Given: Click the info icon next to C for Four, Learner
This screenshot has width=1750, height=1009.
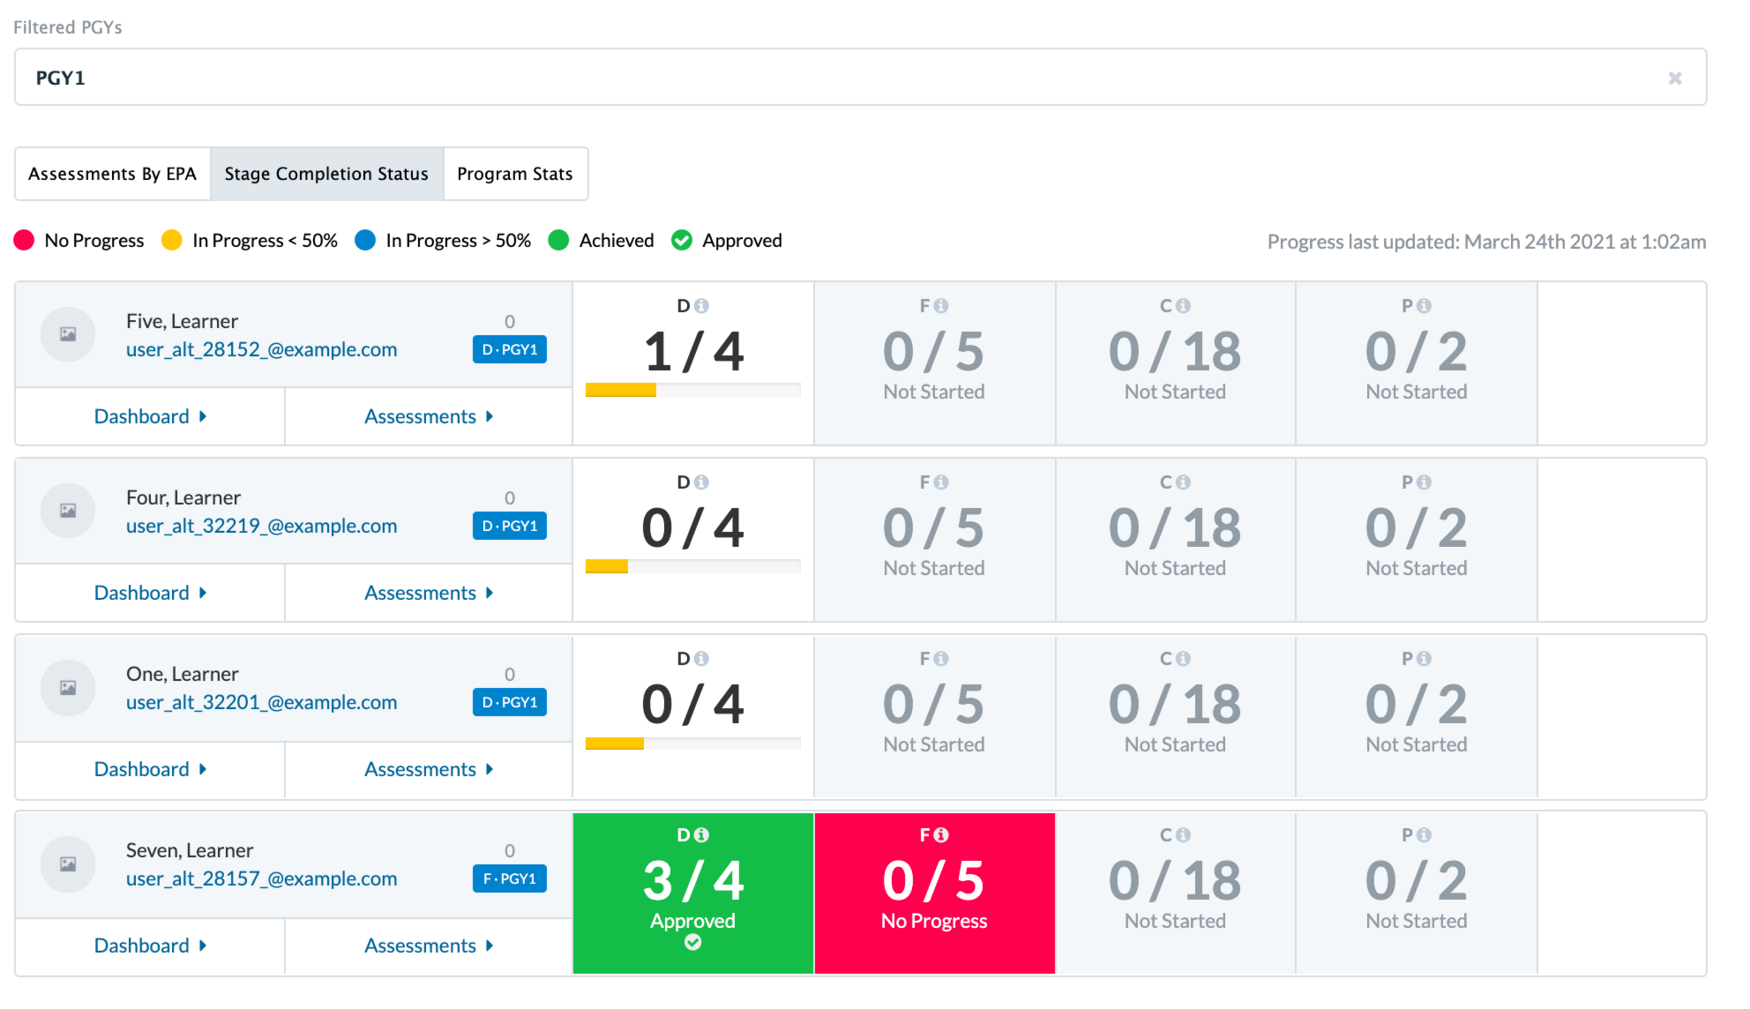Looking at the screenshot, I should (x=1183, y=482).
